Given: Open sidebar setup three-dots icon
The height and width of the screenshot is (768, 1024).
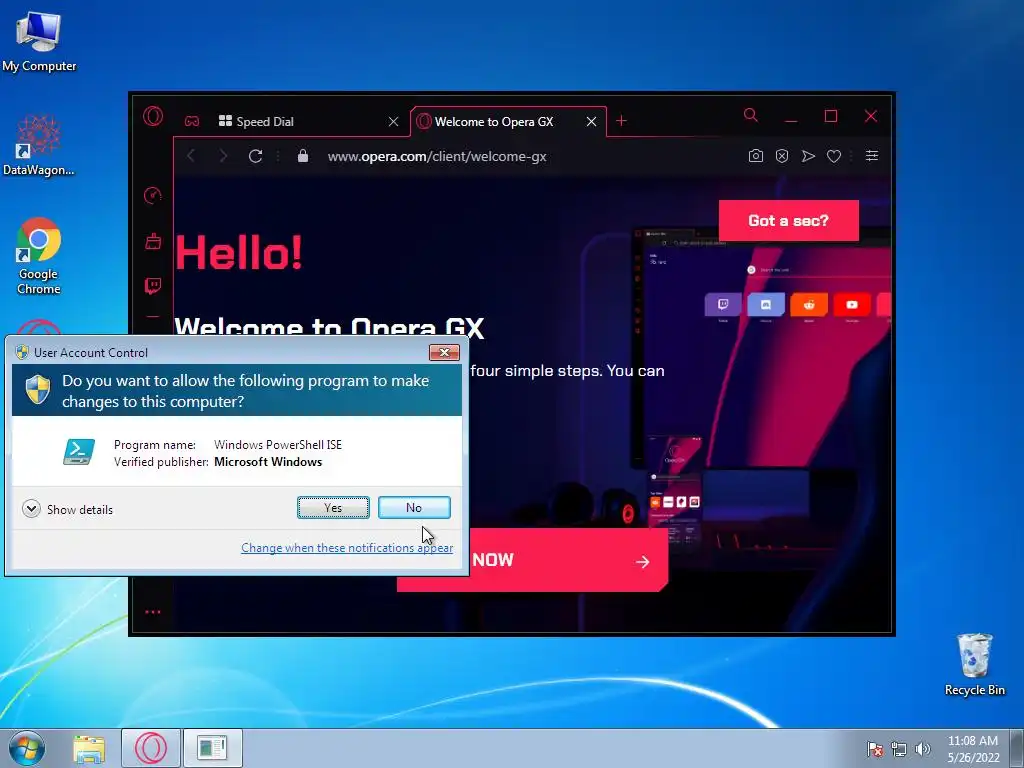Looking at the screenshot, I should [153, 612].
